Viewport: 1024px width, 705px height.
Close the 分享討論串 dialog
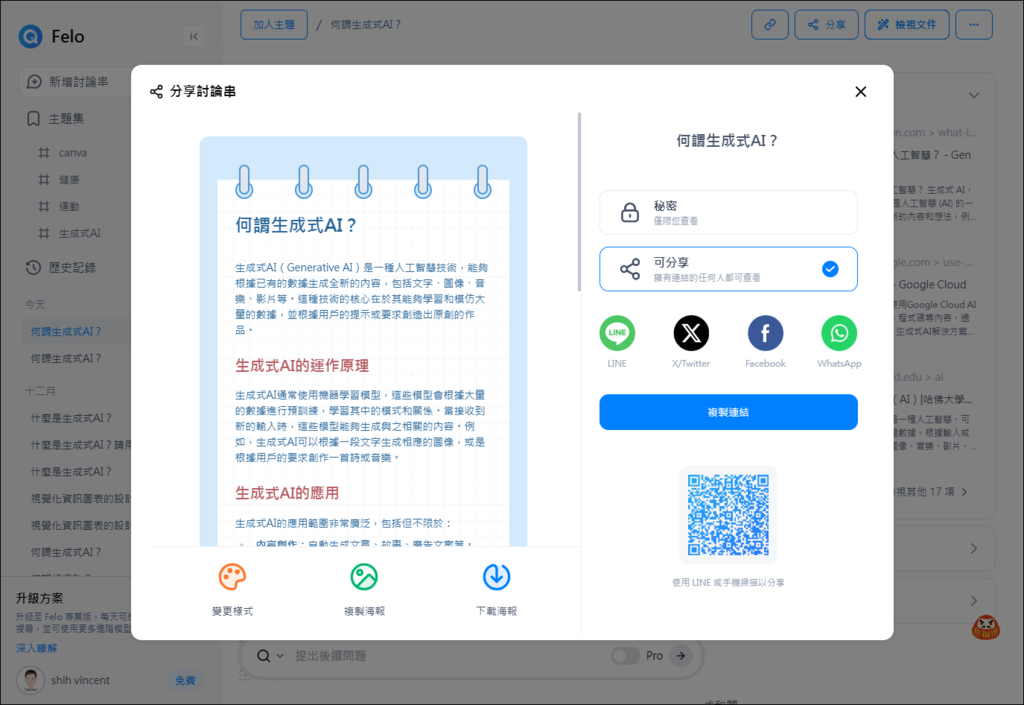coord(861,92)
